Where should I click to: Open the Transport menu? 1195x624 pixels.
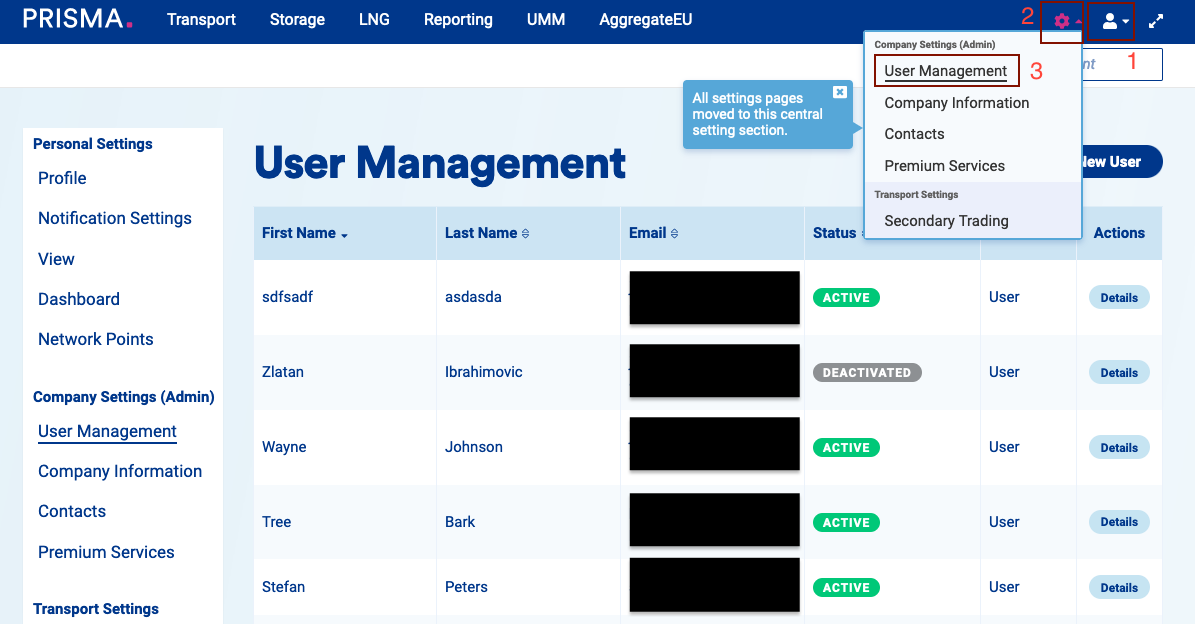coord(201,20)
